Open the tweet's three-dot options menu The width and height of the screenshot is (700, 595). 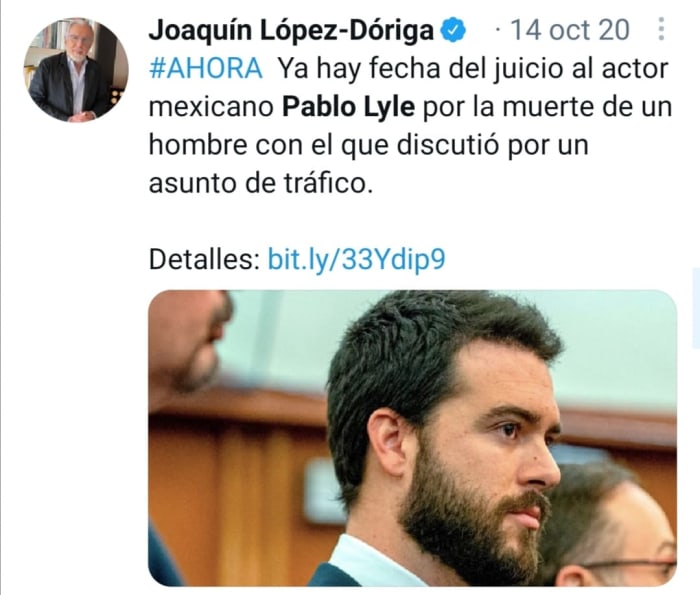662,29
